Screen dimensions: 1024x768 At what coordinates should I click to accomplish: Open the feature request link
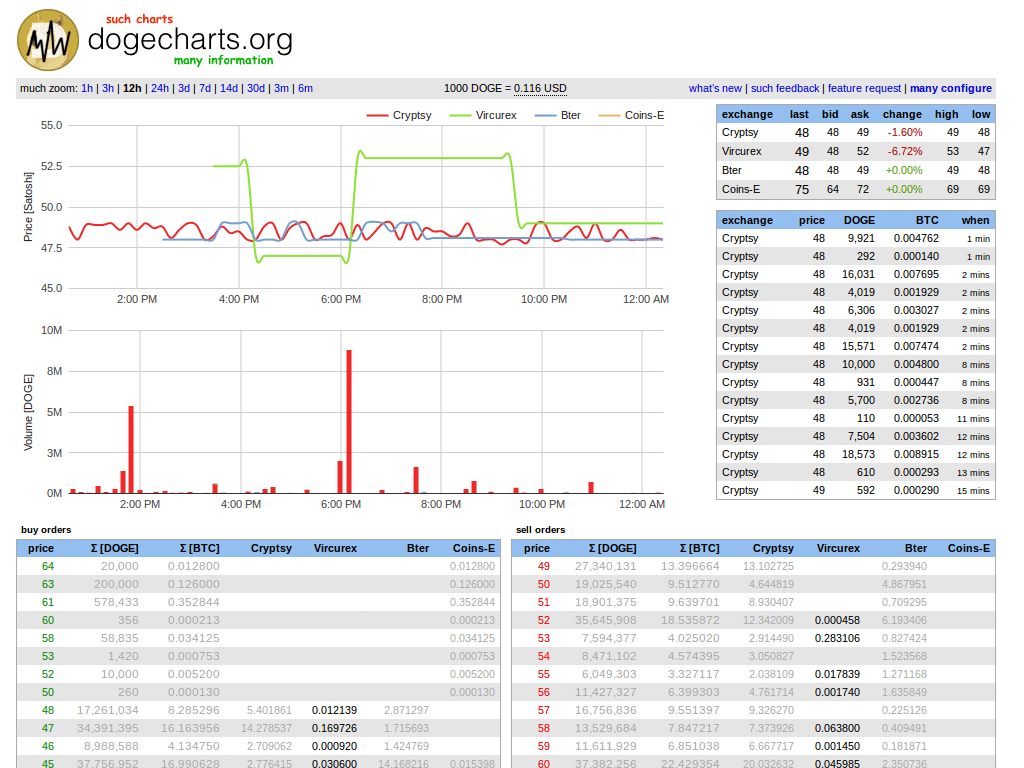(865, 88)
